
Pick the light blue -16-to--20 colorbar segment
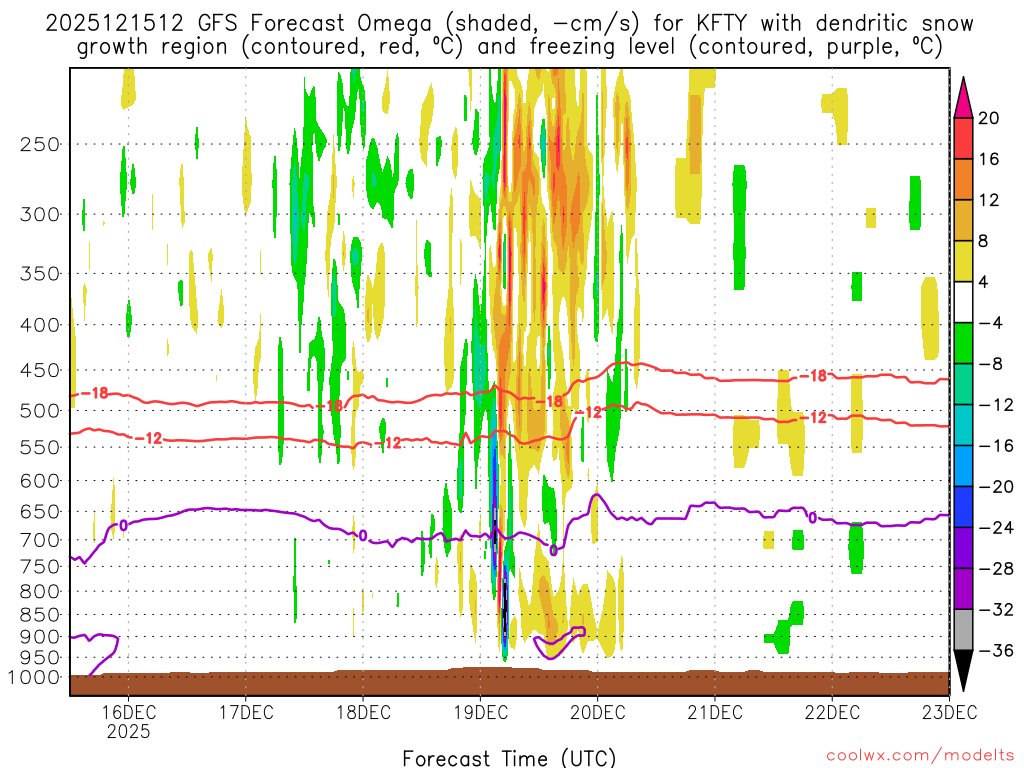point(963,466)
